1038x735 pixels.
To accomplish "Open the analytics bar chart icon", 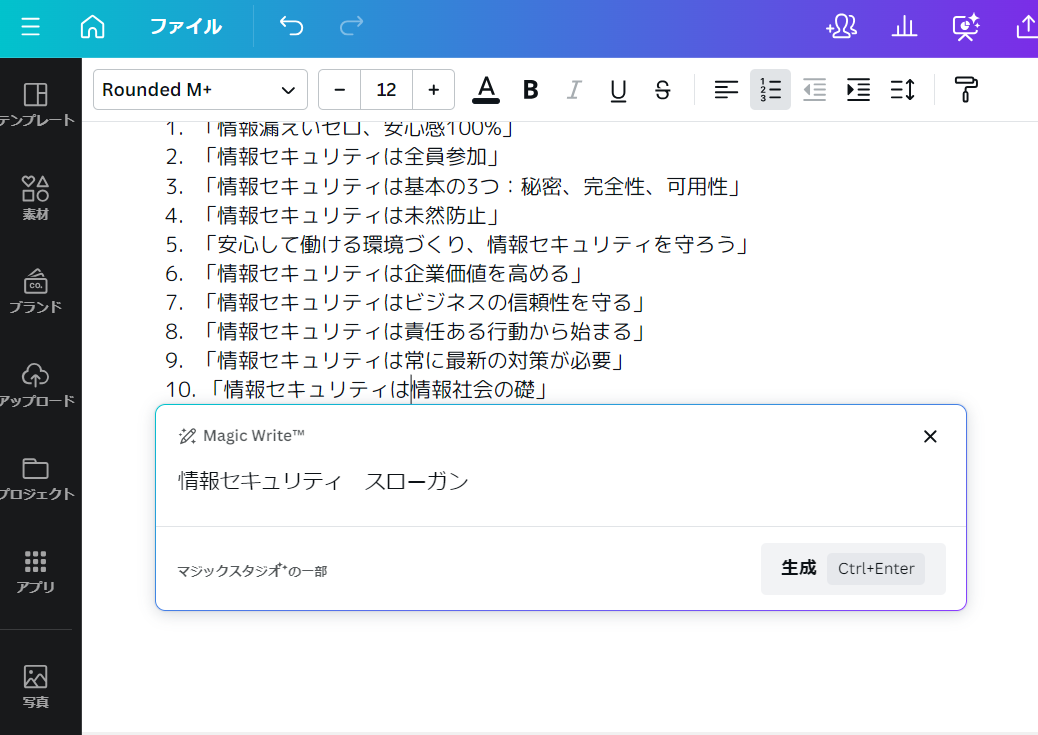I will click(x=904, y=26).
